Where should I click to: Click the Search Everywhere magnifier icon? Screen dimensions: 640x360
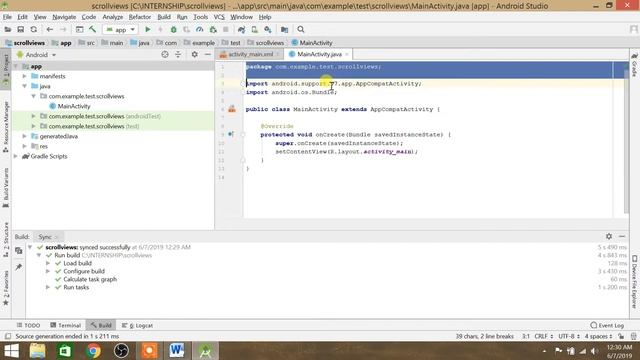(301, 29)
